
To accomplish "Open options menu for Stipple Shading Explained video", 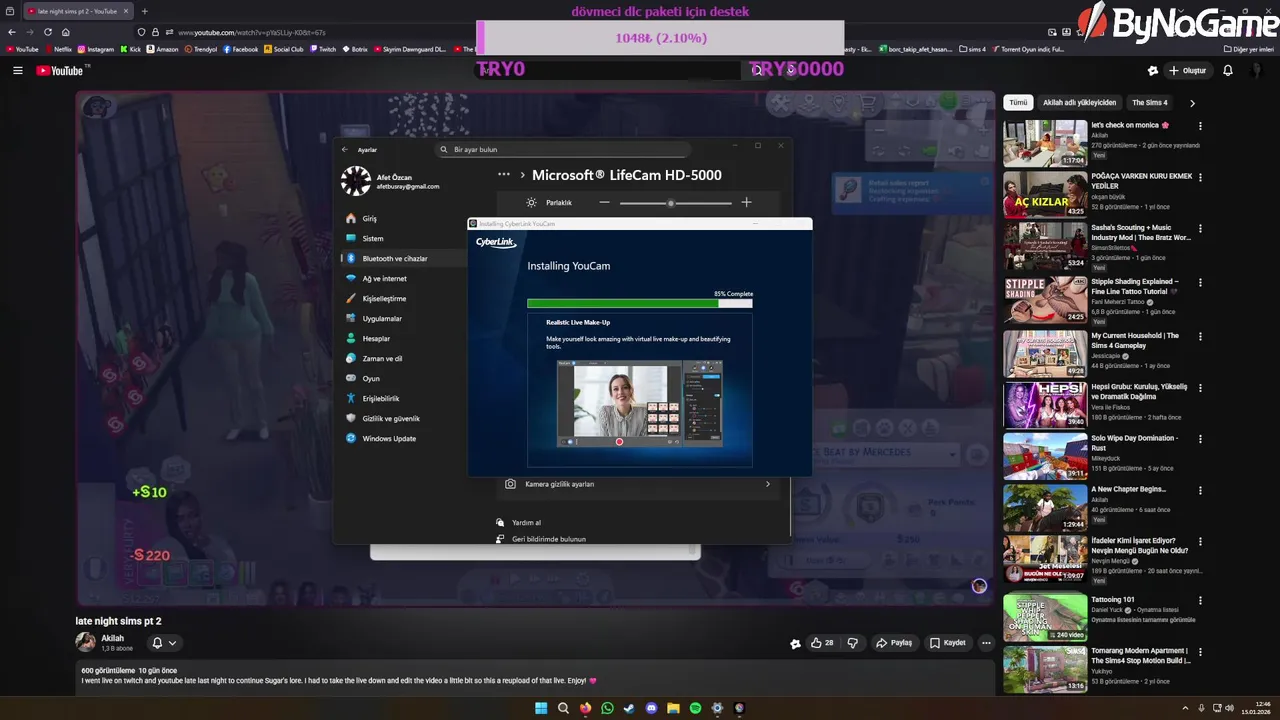I will point(1200,282).
